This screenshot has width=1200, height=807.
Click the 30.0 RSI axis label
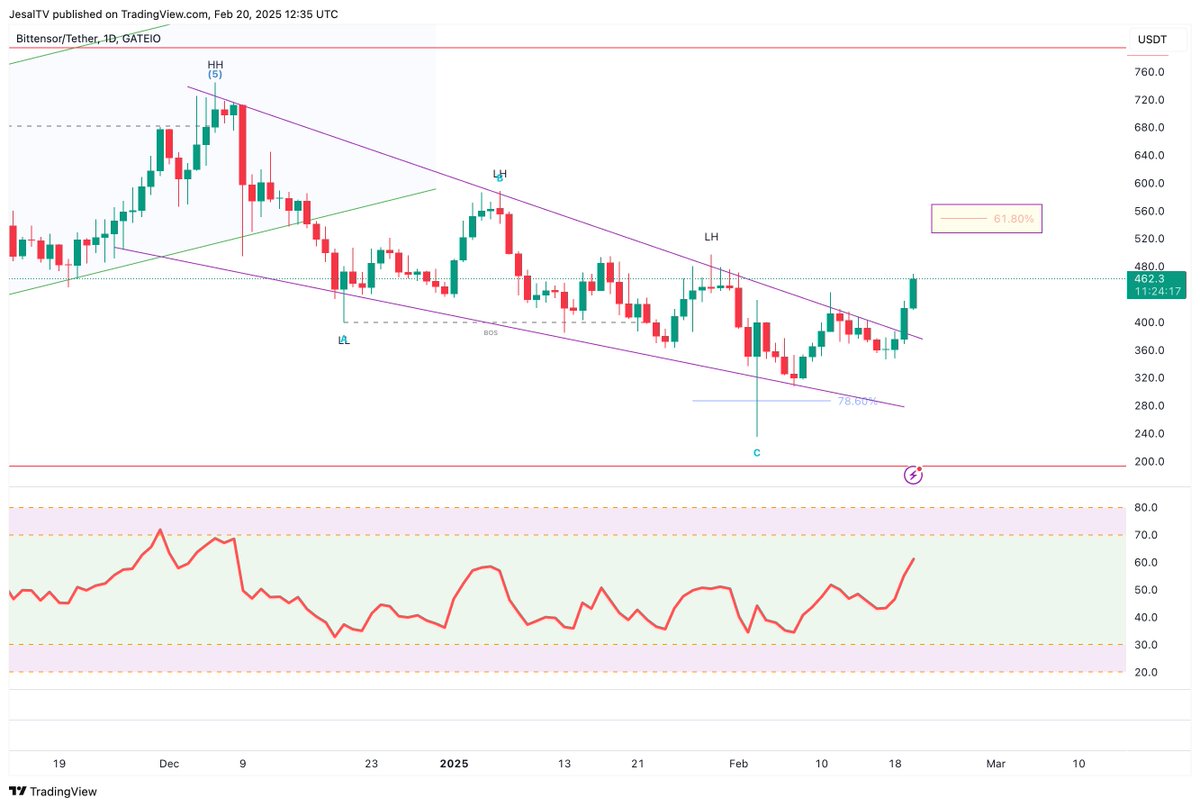(1148, 645)
